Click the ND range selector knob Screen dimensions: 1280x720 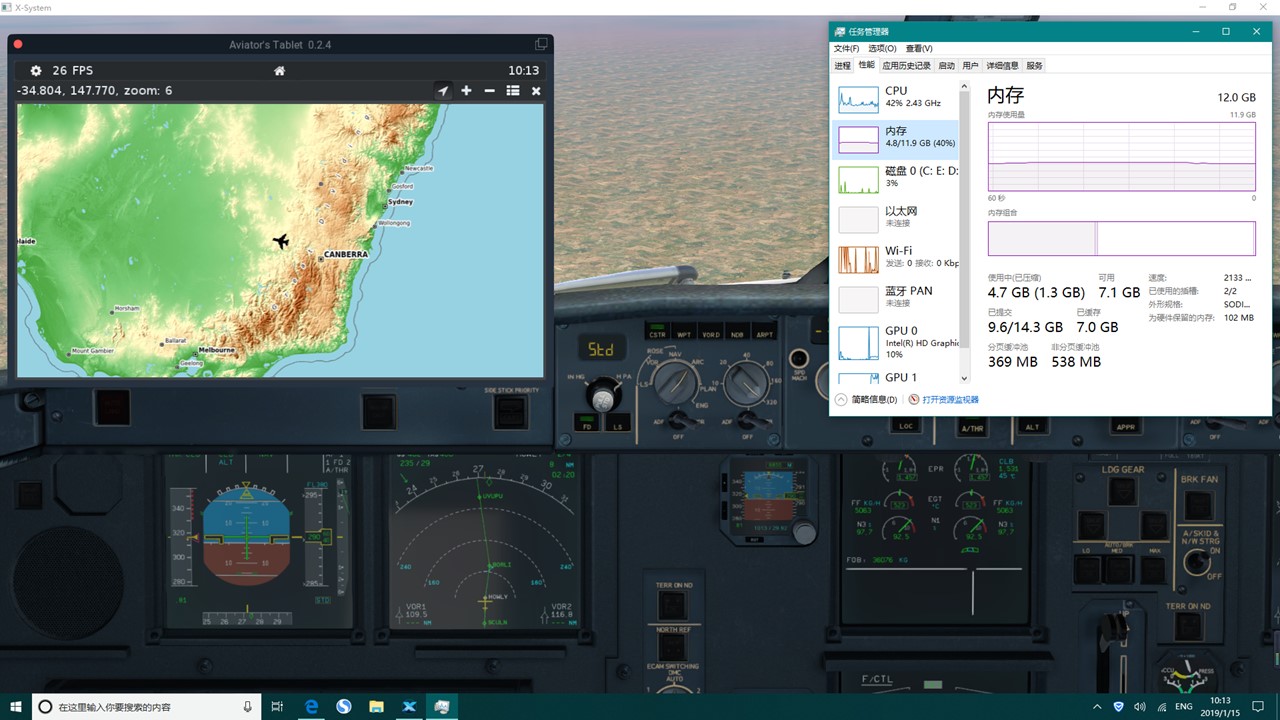pyautogui.click(x=745, y=384)
